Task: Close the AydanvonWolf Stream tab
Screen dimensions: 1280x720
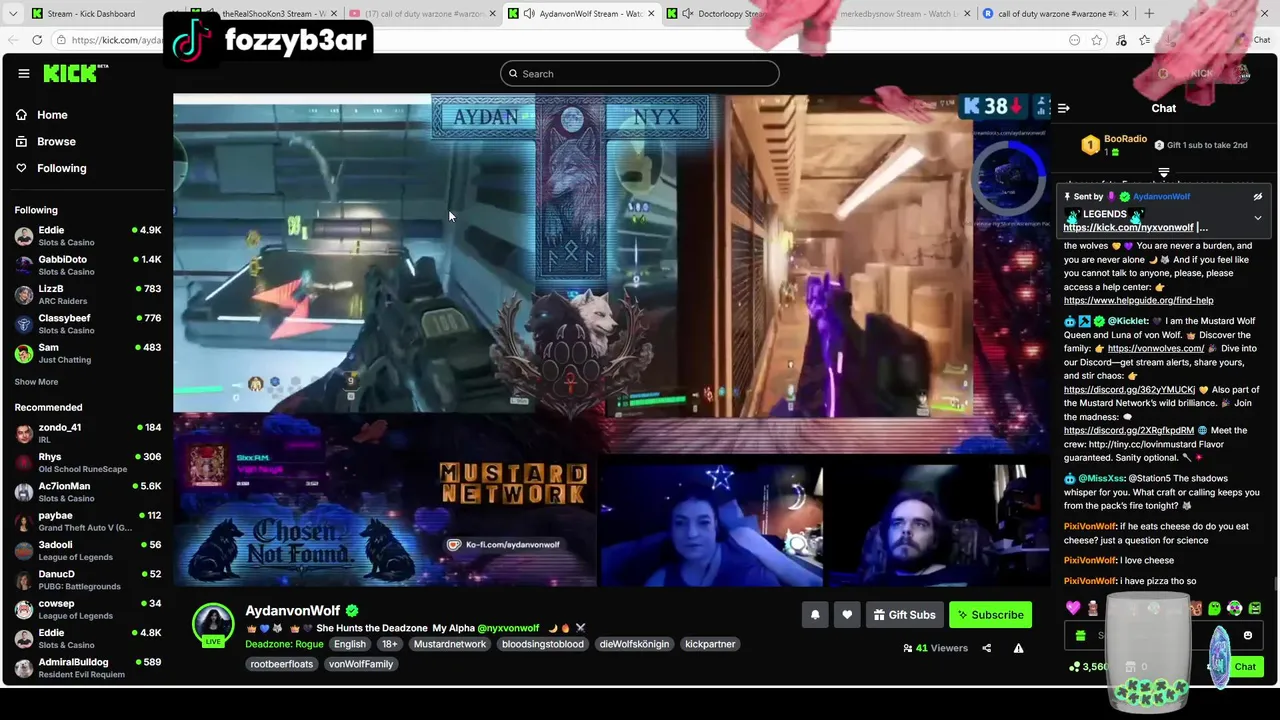Action: tap(651, 13)
